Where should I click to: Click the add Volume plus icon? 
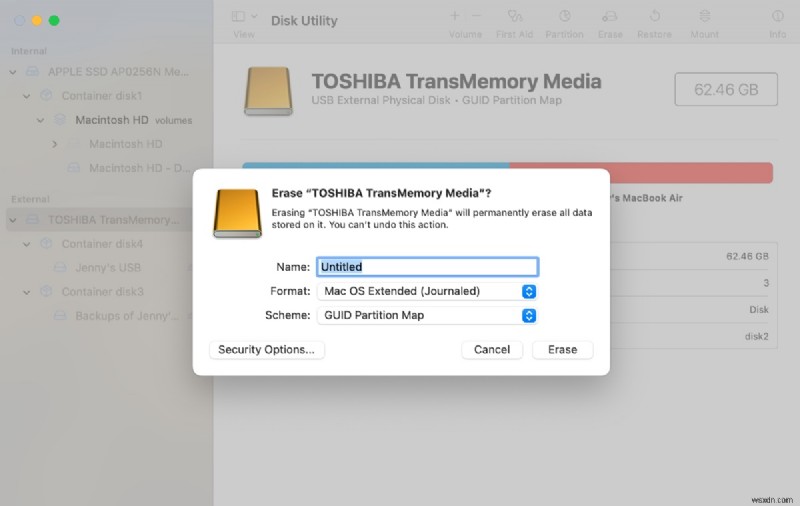[454, 16]
